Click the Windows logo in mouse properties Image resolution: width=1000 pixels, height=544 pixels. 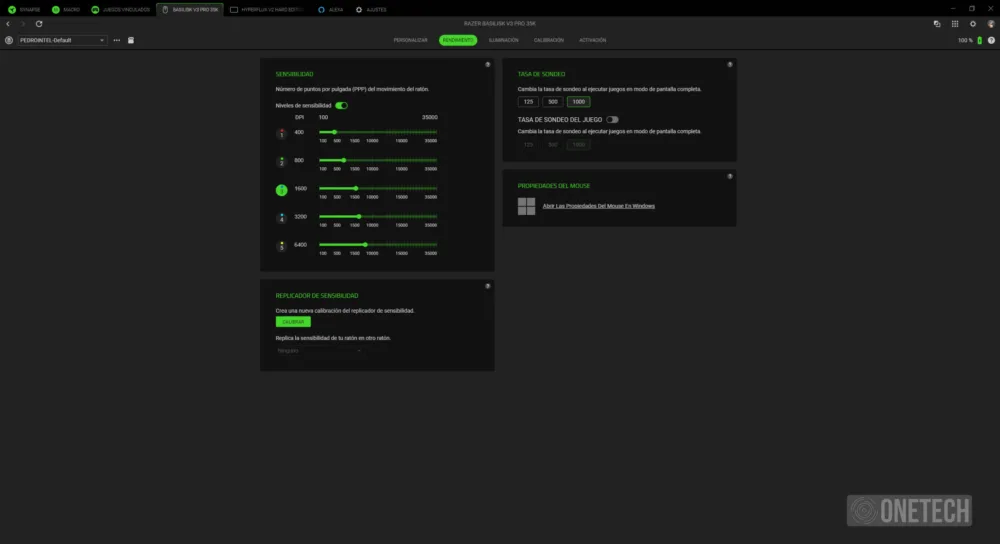(x=526, y=206)
